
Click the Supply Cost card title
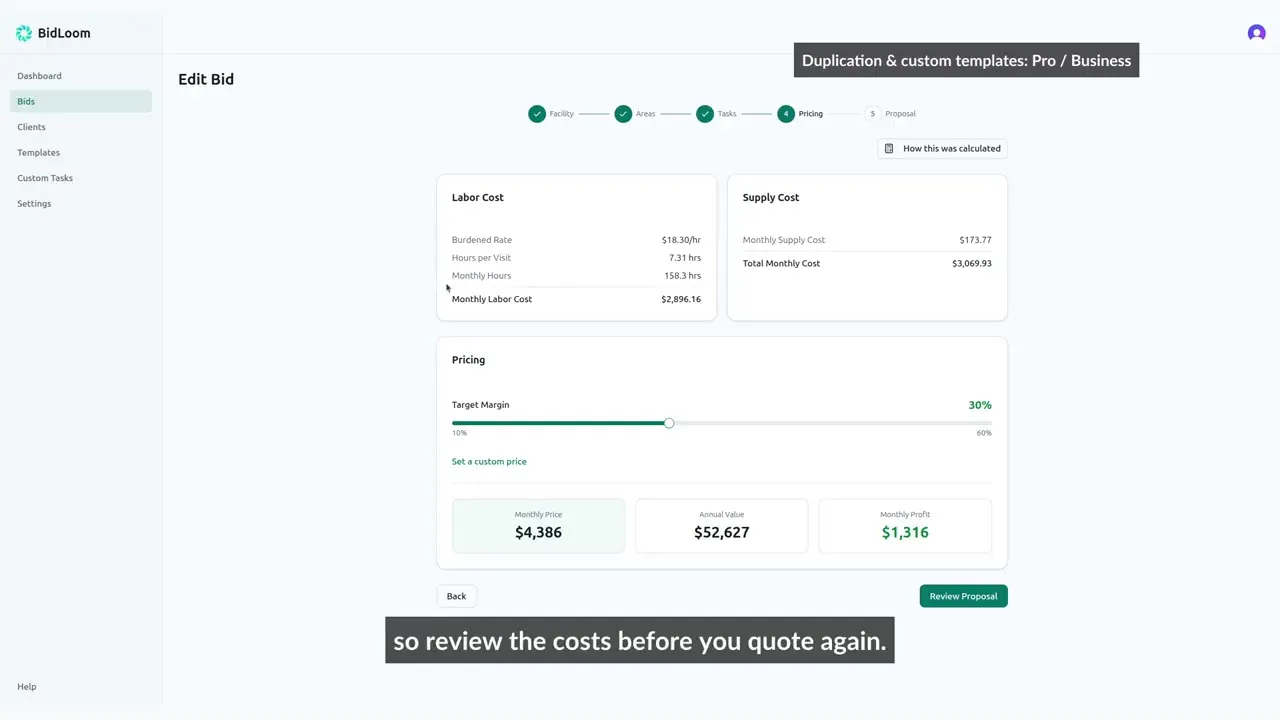771,198
